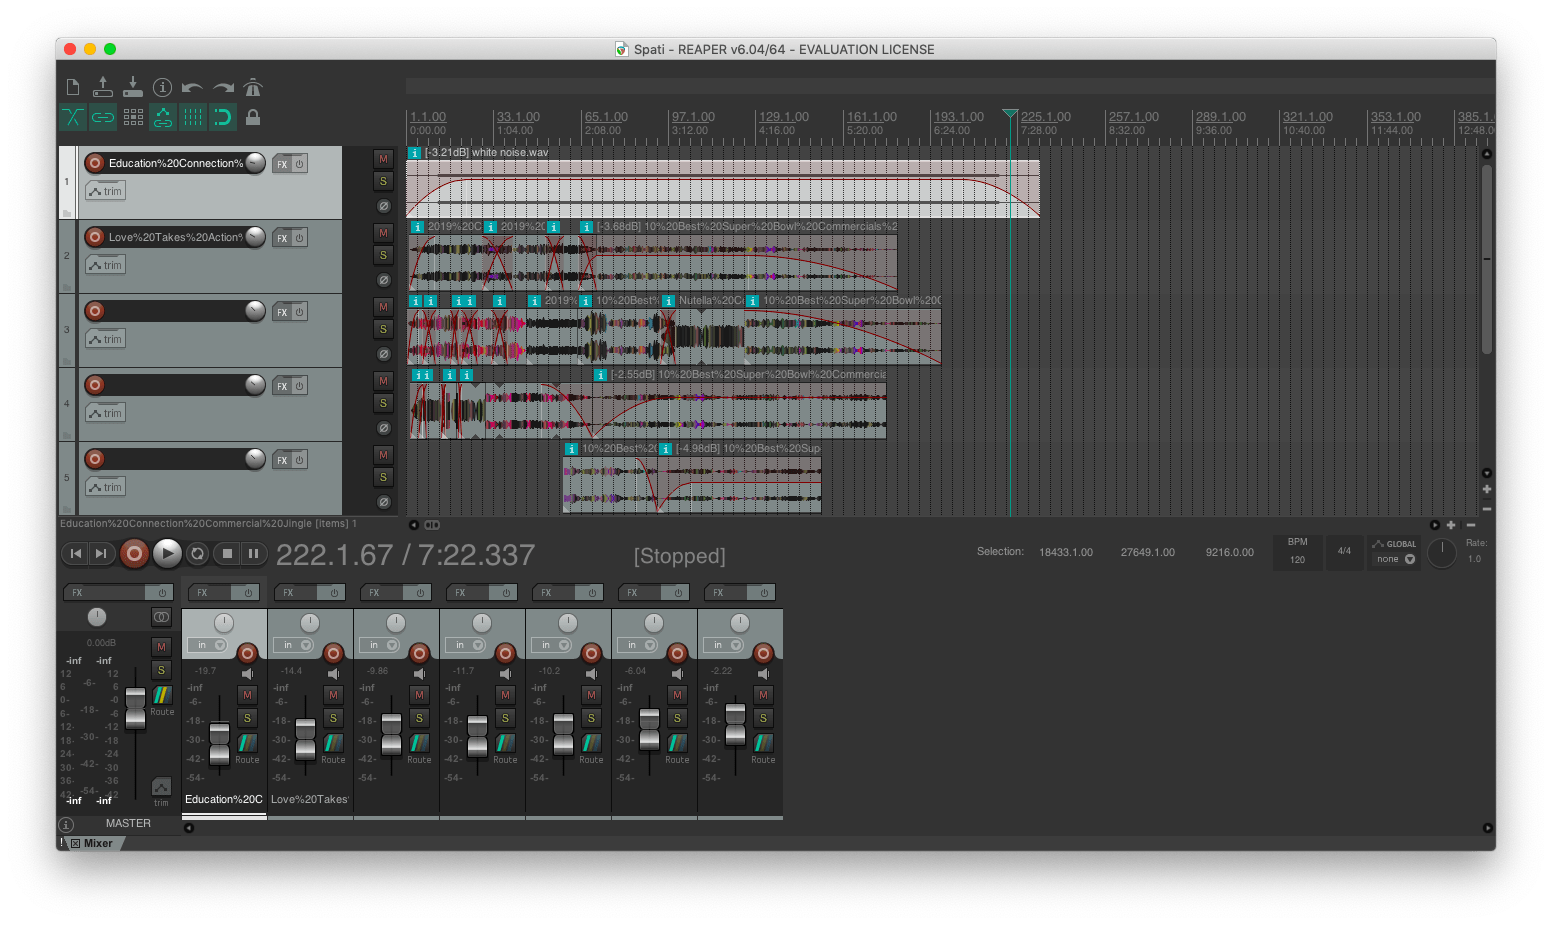Open Route icon on Love%20Takes mixer strip
The height and width of the screenshot is (925, 1552).
pyautogui.click(x=333, y=742)
